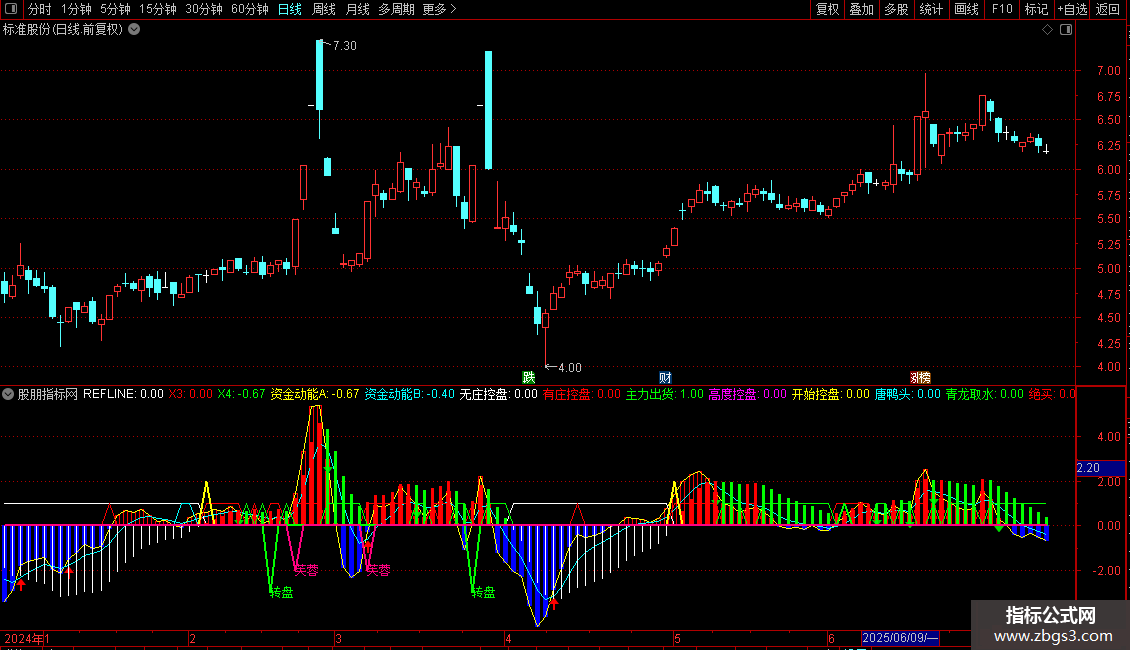Open the 复权 adjustment option

[827, 9]
